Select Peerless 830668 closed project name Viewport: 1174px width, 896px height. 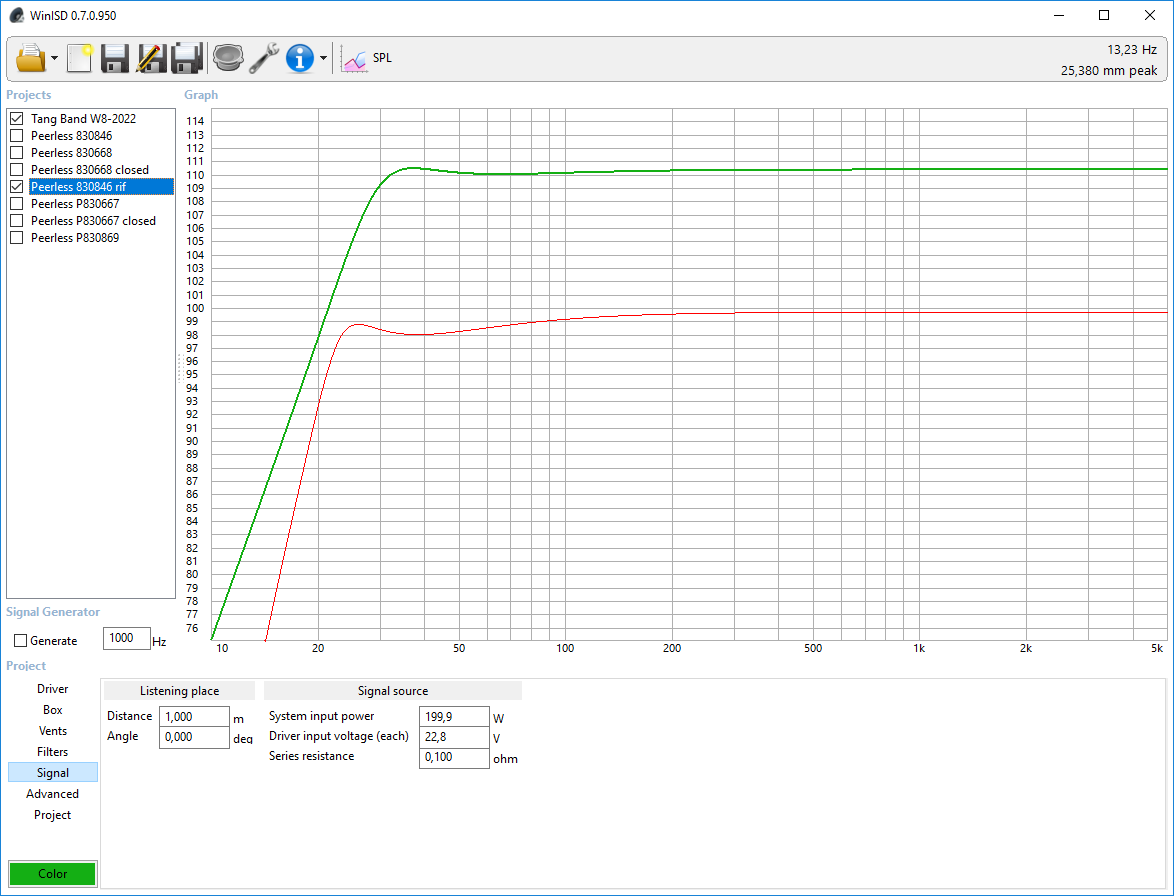(90, 170)
